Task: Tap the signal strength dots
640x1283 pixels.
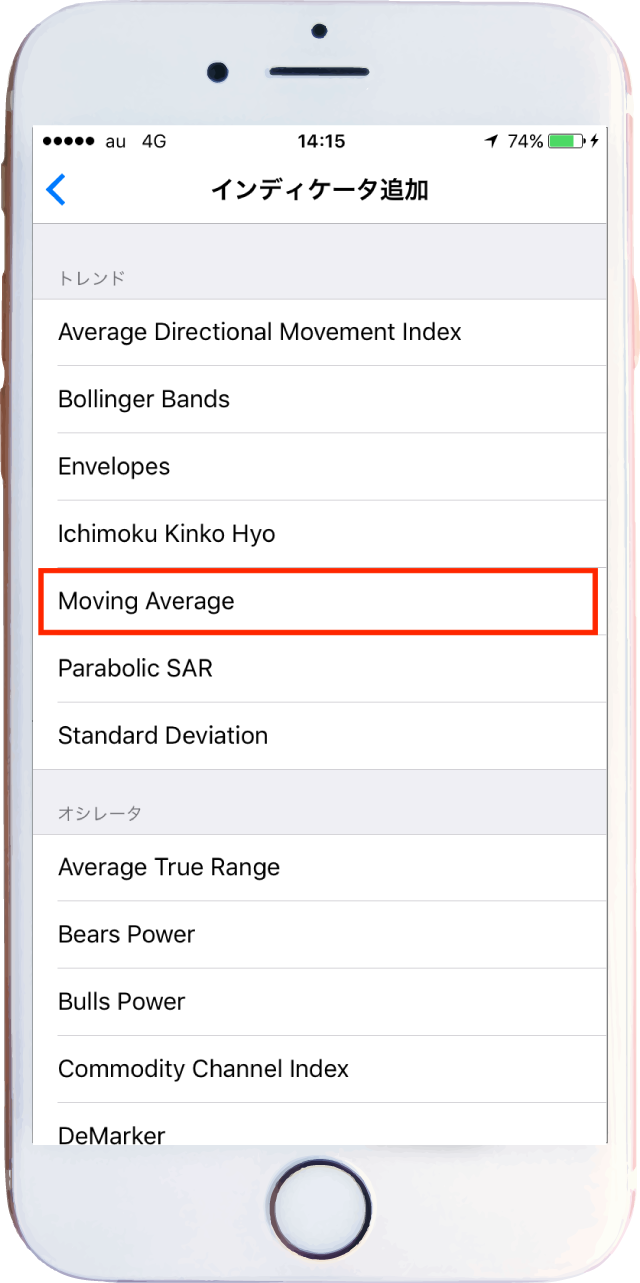Action: [x=68, y=141]
